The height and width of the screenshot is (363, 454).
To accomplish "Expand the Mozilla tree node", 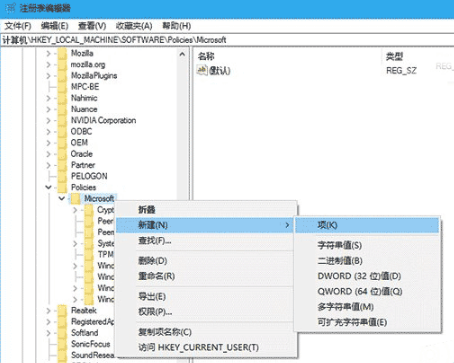I will pyautogui.click(x=48, y=53).
